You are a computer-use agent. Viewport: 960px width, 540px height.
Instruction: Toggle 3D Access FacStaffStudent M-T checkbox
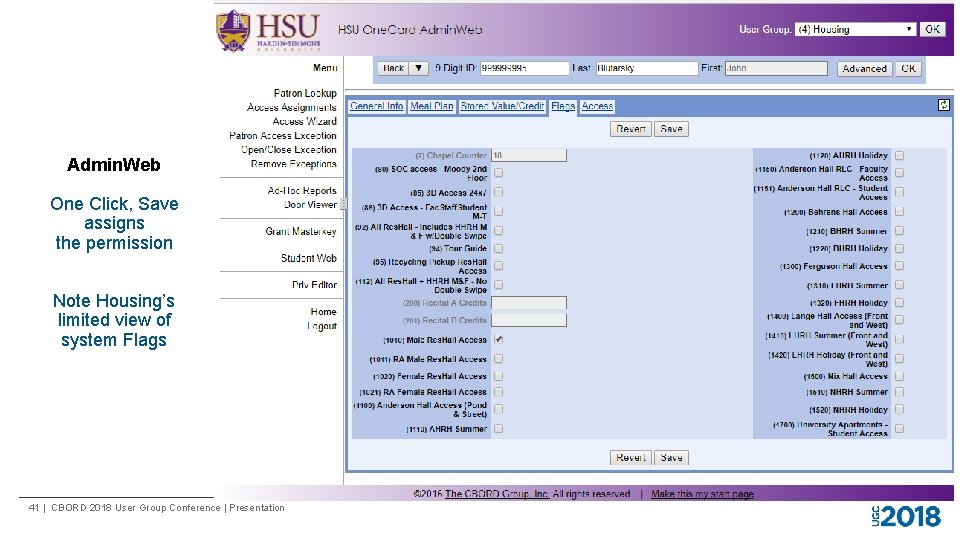498,211
